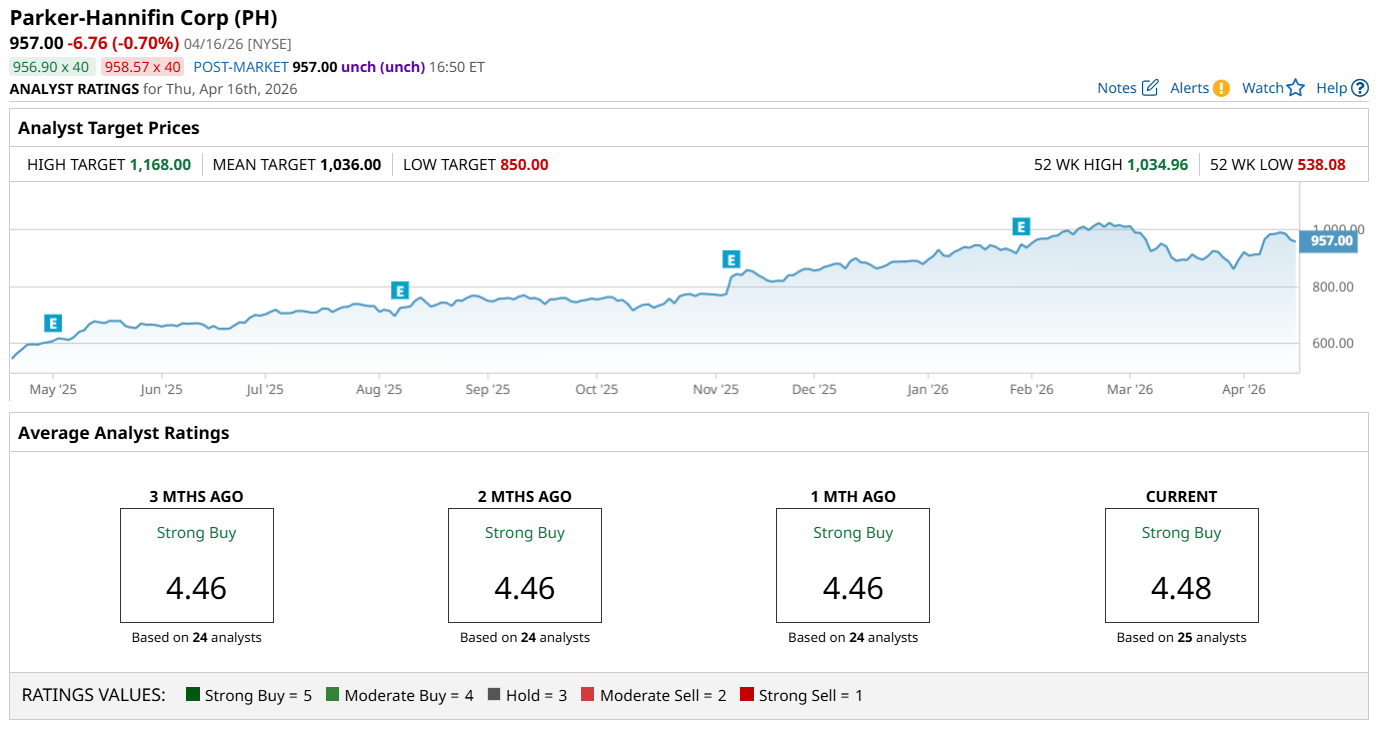This screenshot has height=731, width=1378.
Task: Click the red ask box 958.57 x 40
Action: click(143, 67)
